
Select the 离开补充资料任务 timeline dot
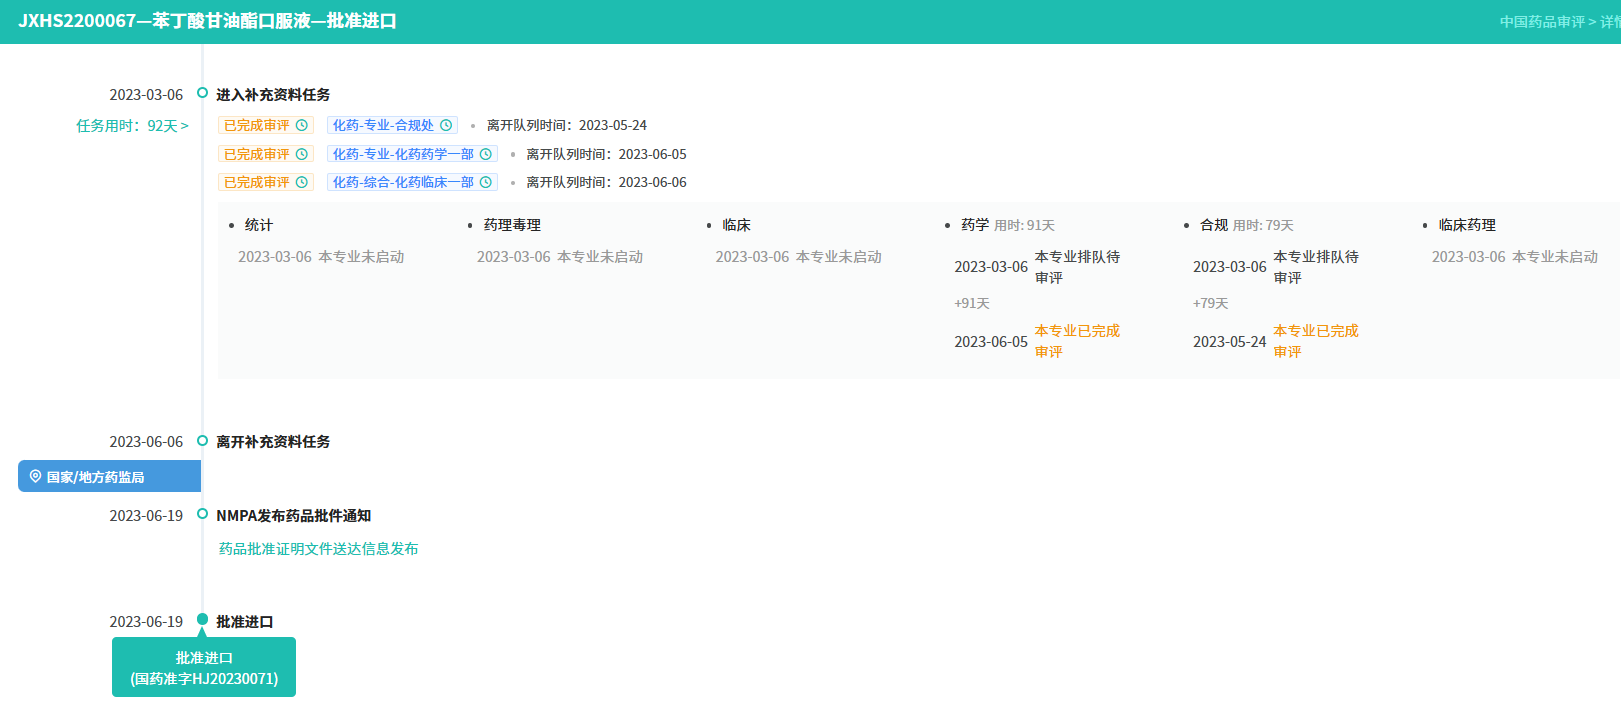coord(202,441)
